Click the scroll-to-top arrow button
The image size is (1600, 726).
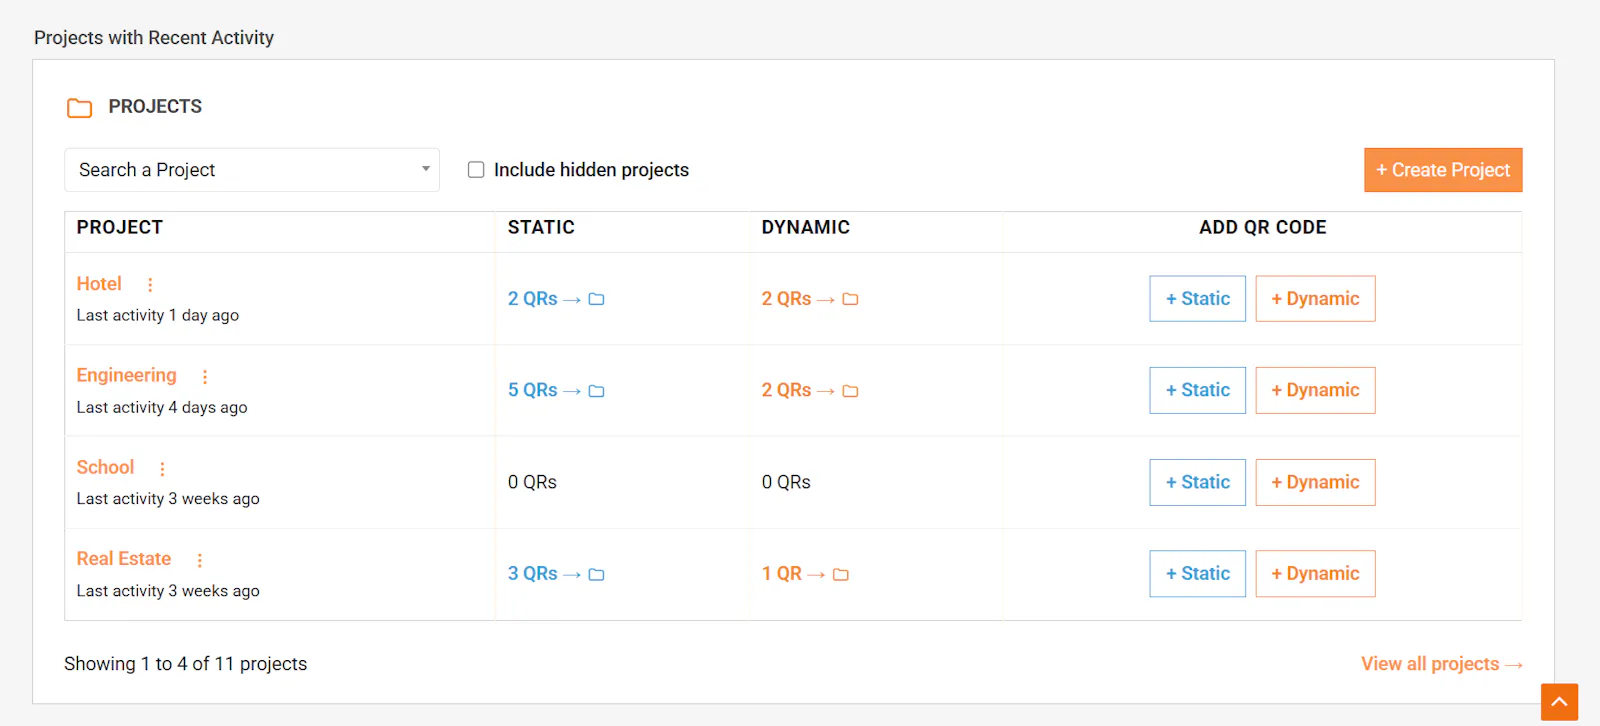tap(1559, 702)
